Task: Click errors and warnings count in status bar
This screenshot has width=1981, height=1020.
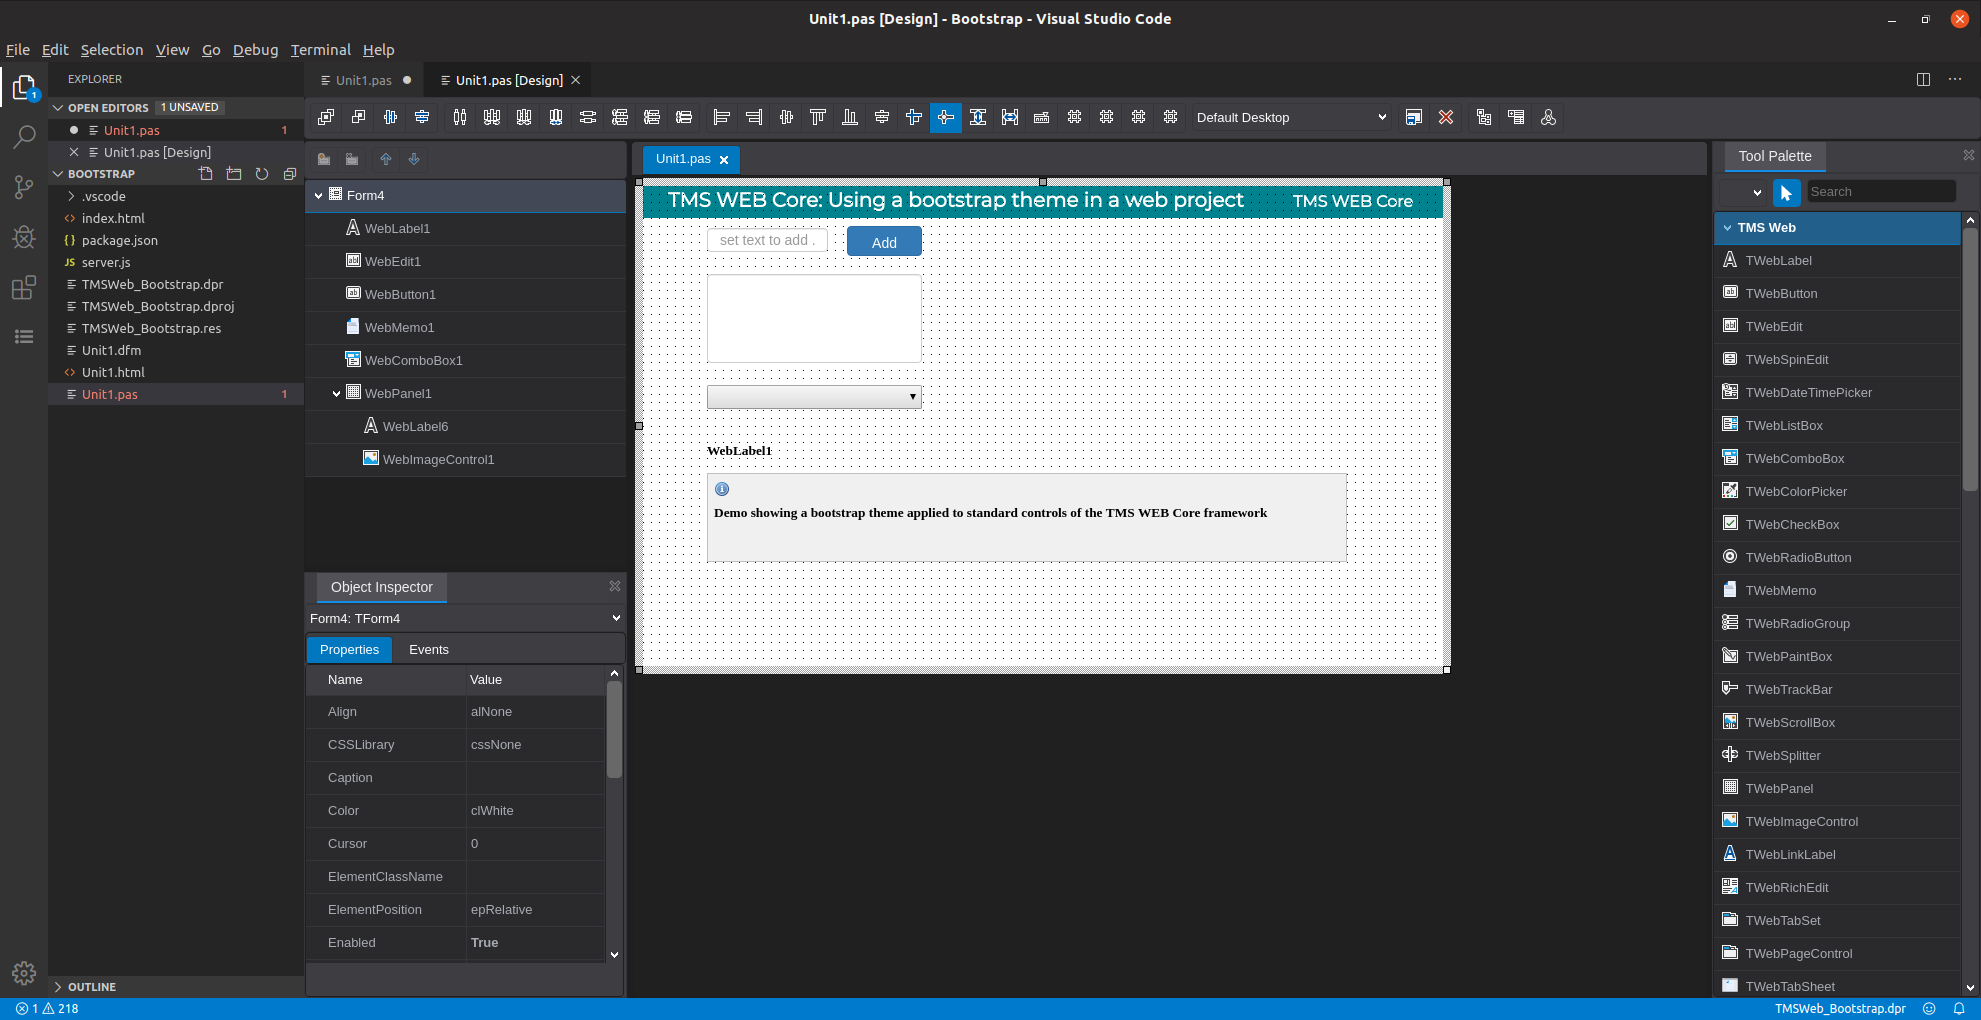Action: 47,1009
